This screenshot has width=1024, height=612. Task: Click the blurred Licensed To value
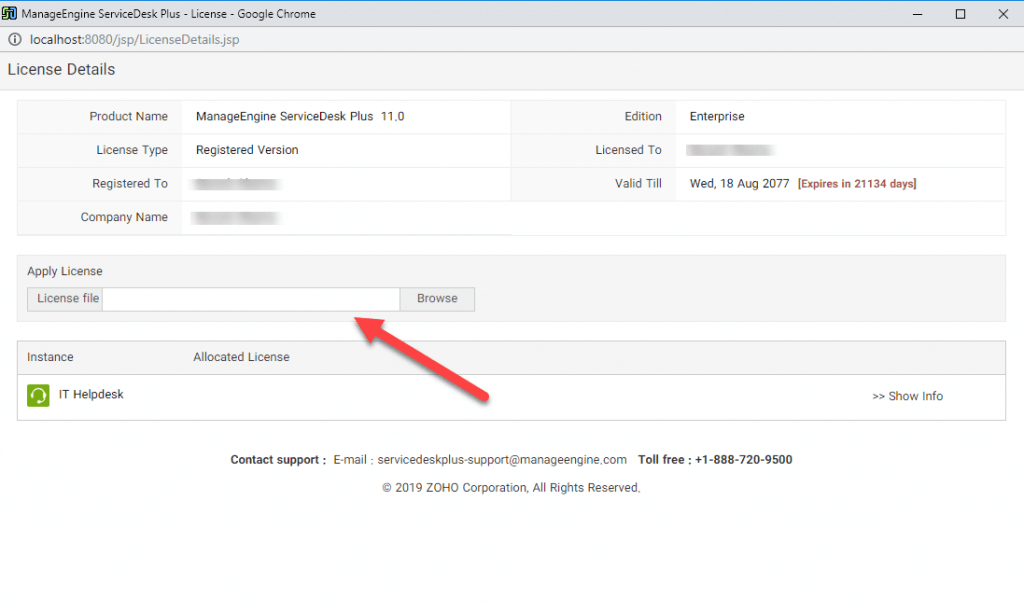(729, 150)
